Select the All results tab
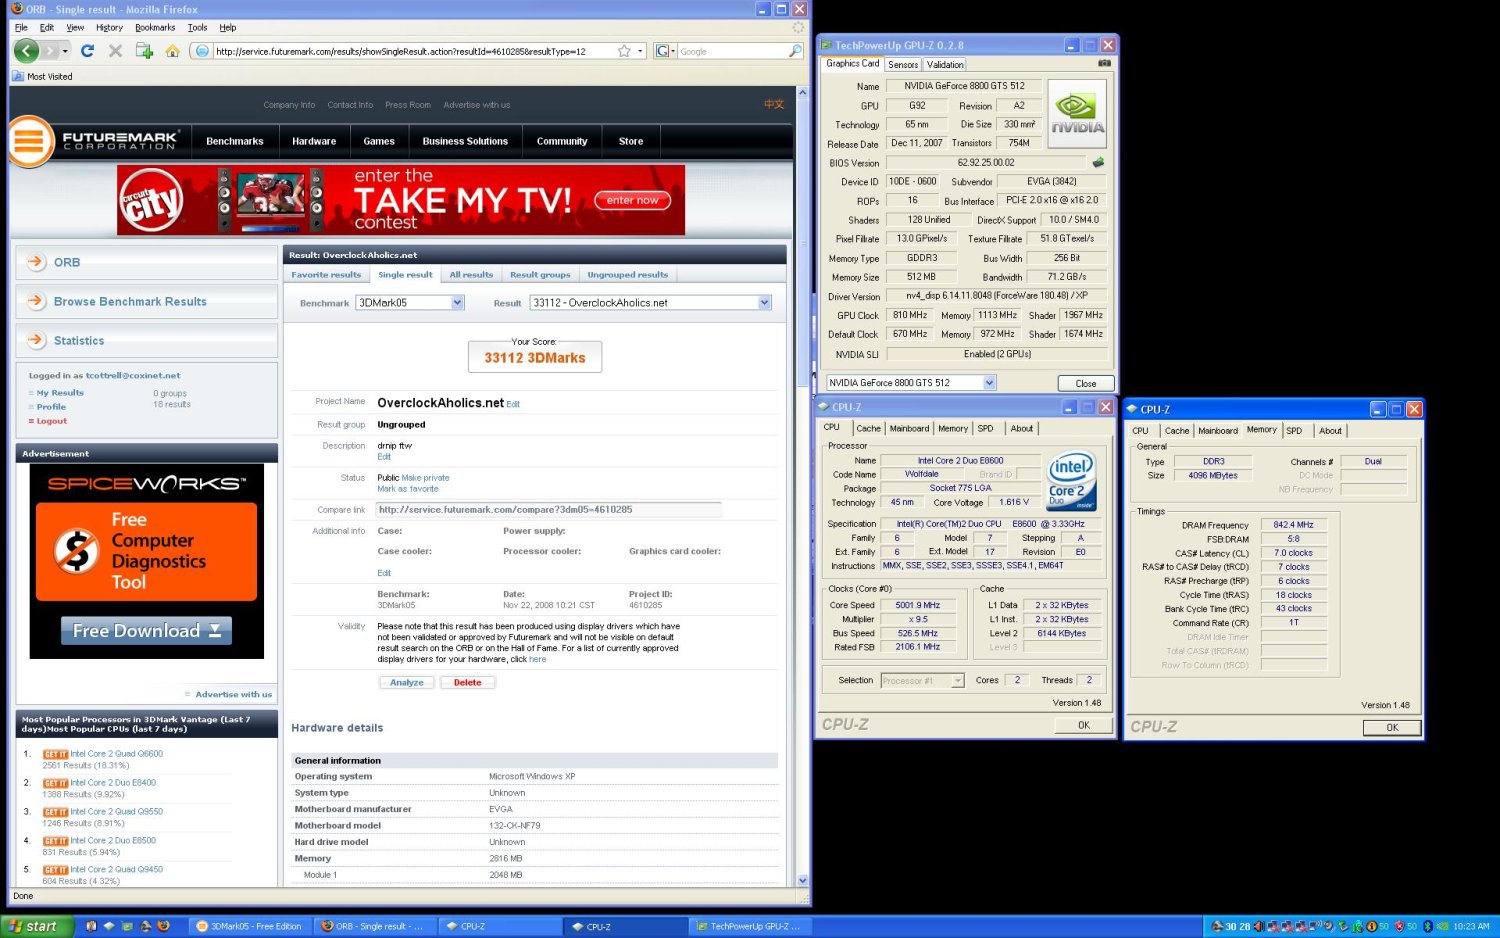The height and width of the screenshot is (938, 1500). tap(471, 274)
